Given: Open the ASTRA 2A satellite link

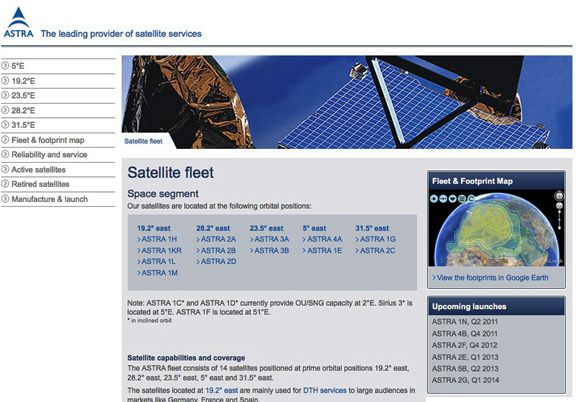Looking at the screenshot, I should (216, 239).
